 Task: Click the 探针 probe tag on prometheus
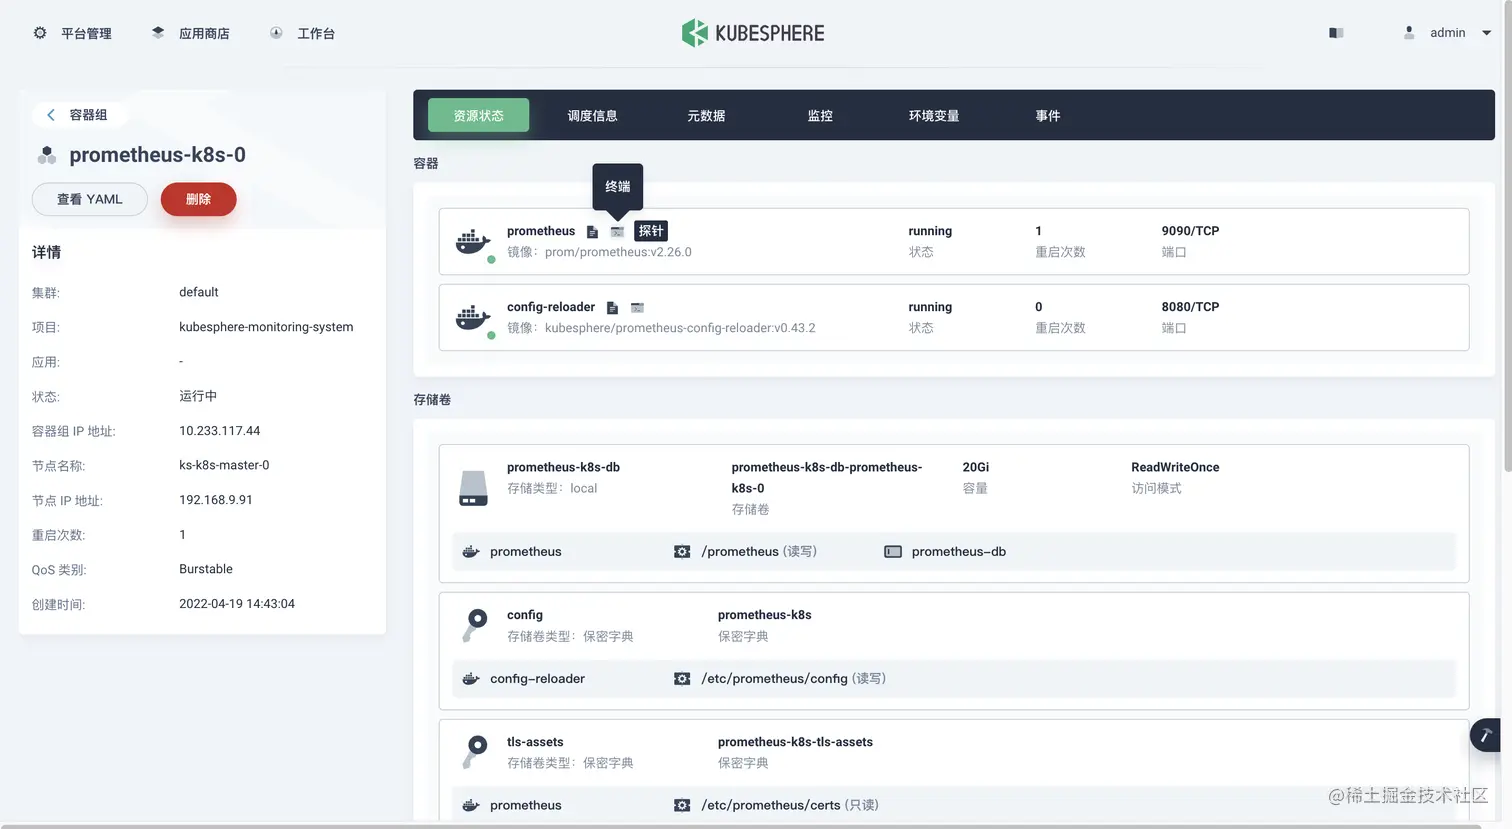651,231
